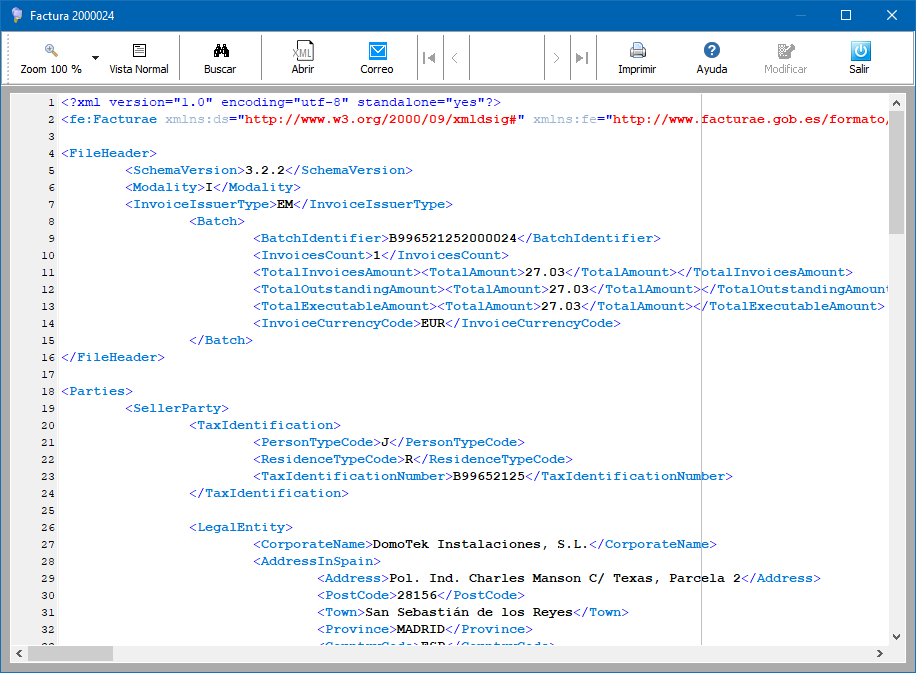Click the Province value MADRID
The image size is (916, 673).
click(421, 629)
